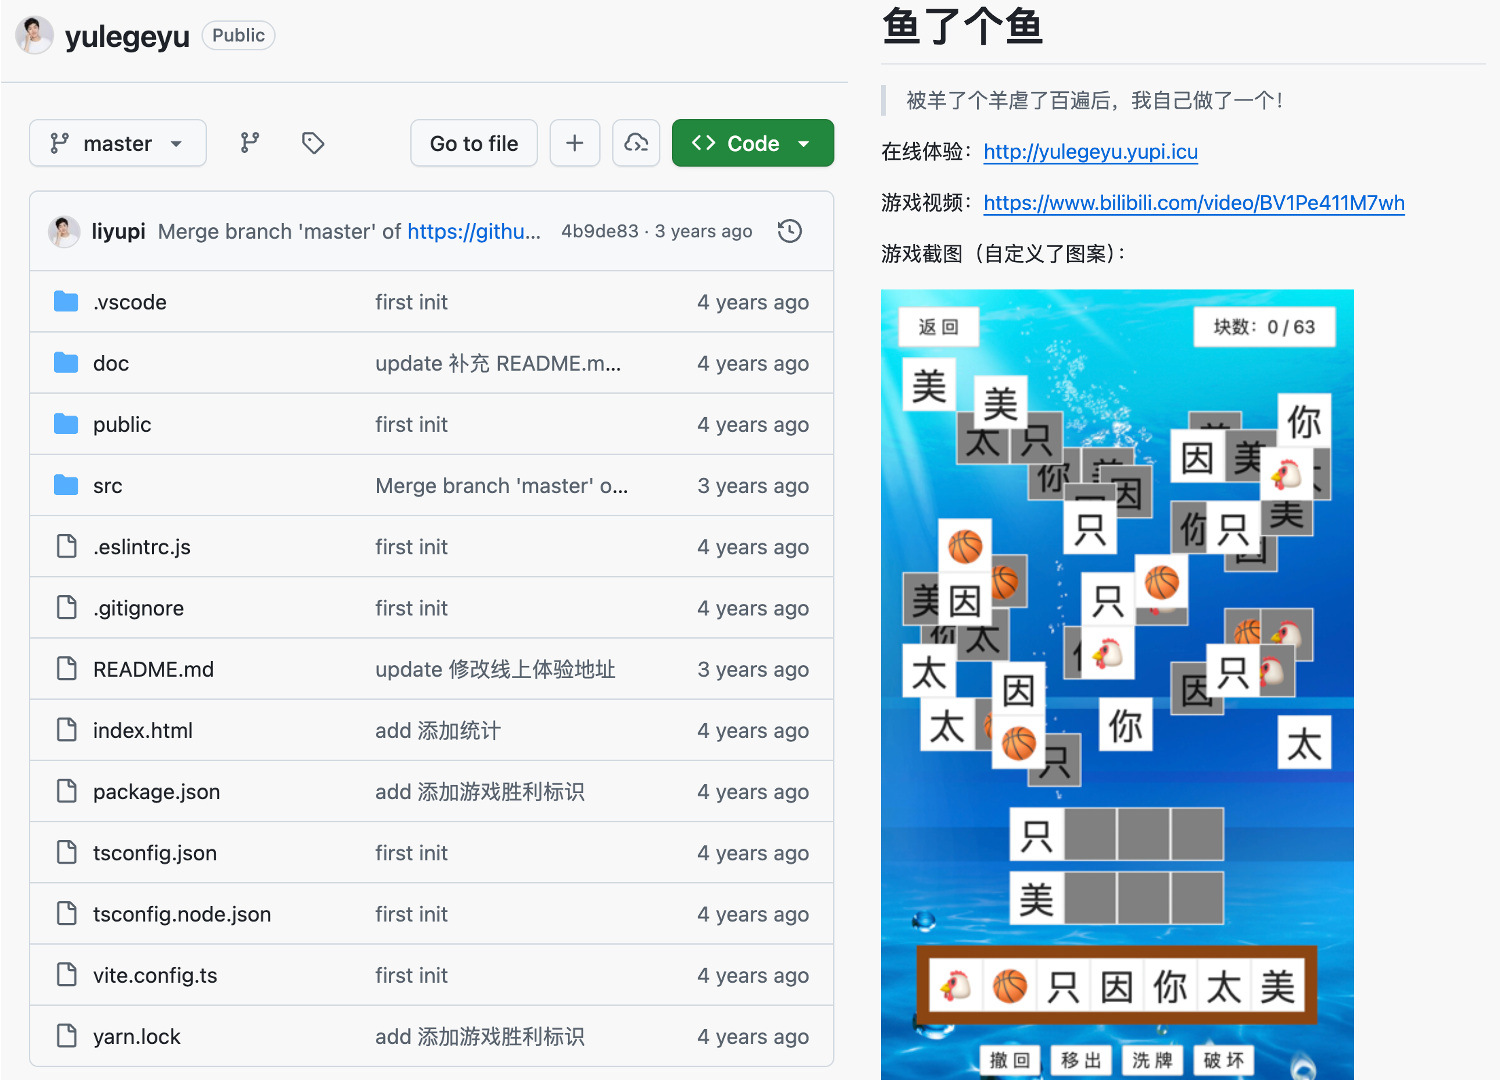This screenshot has width=1500, height=1080.
Task: Open the package.json file
Action: [156, 792]
